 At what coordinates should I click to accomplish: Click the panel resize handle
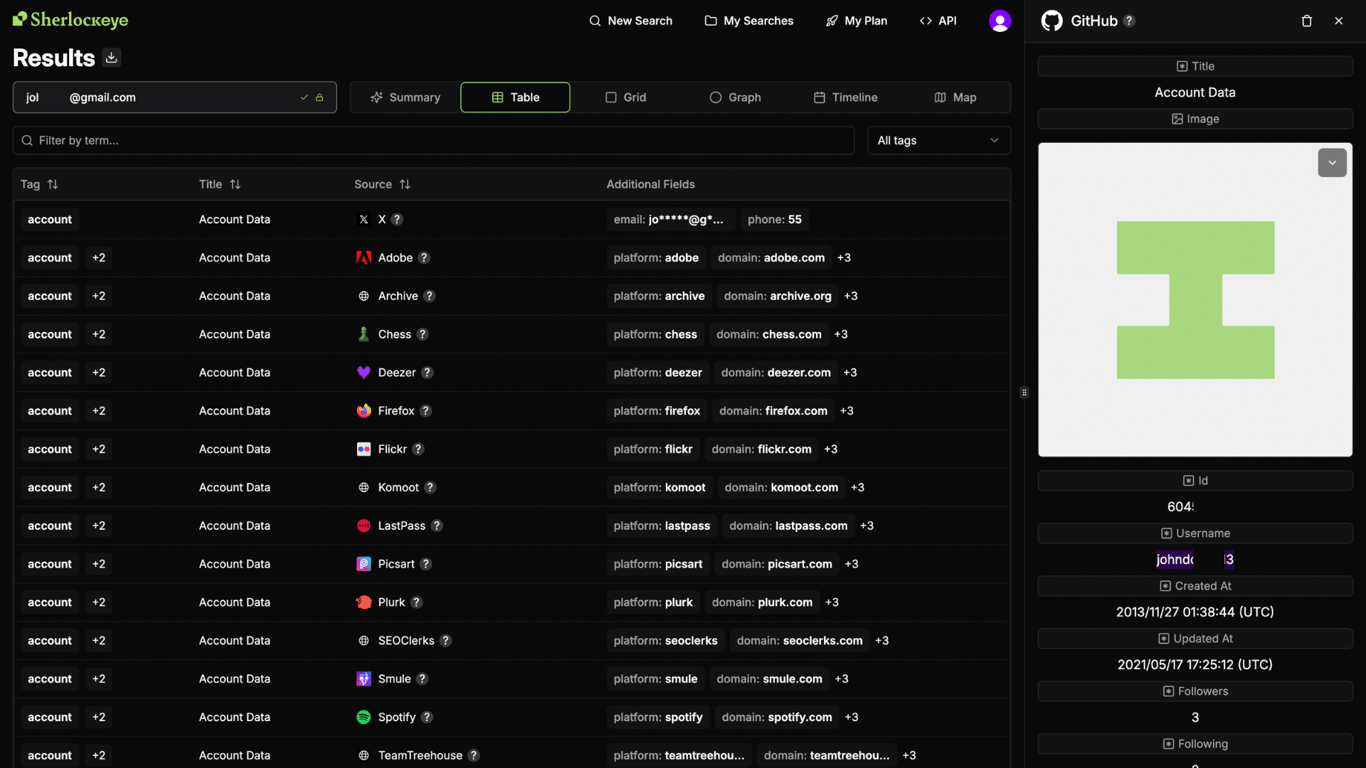(x=1024, y=392)
